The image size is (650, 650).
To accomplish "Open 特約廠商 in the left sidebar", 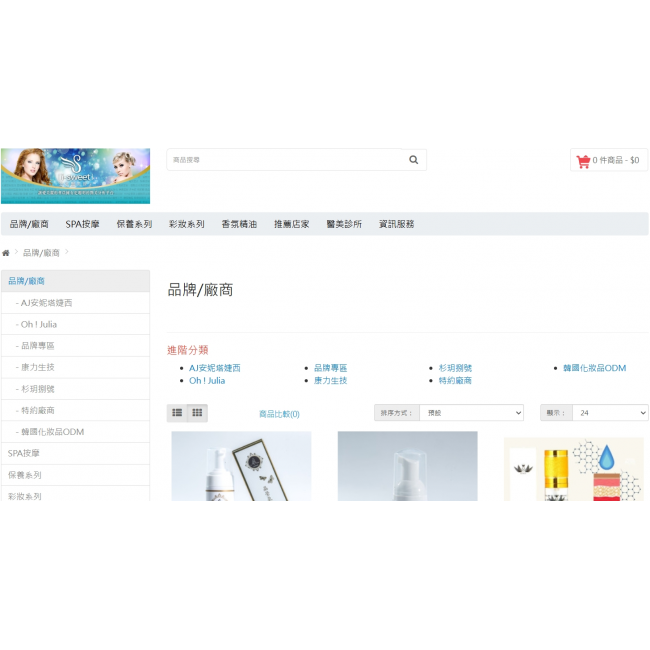I will tap(37, 410).
